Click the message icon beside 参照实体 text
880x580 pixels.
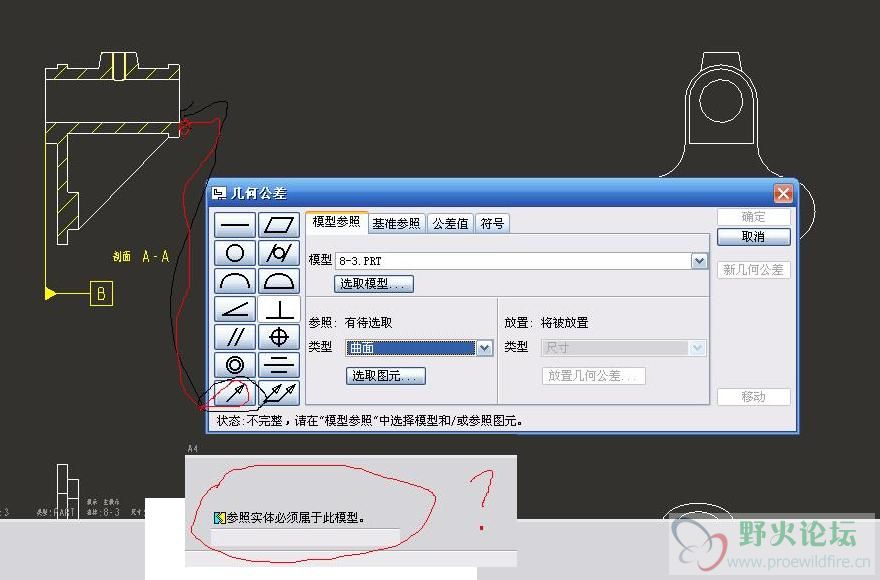tap(219, 518)
